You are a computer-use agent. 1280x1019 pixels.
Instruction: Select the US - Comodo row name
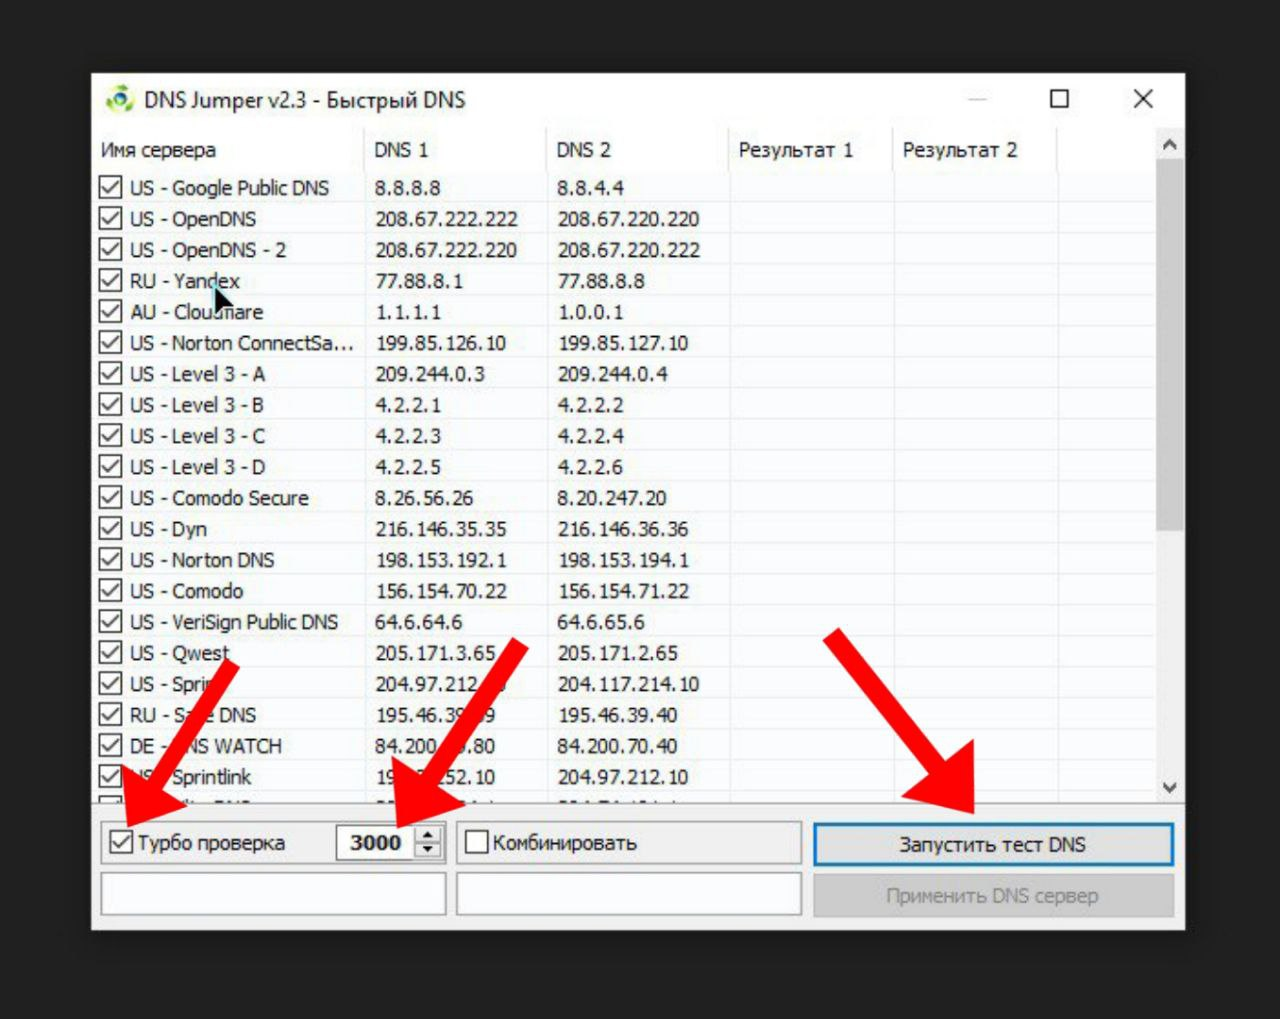click(x=186, y=591)
